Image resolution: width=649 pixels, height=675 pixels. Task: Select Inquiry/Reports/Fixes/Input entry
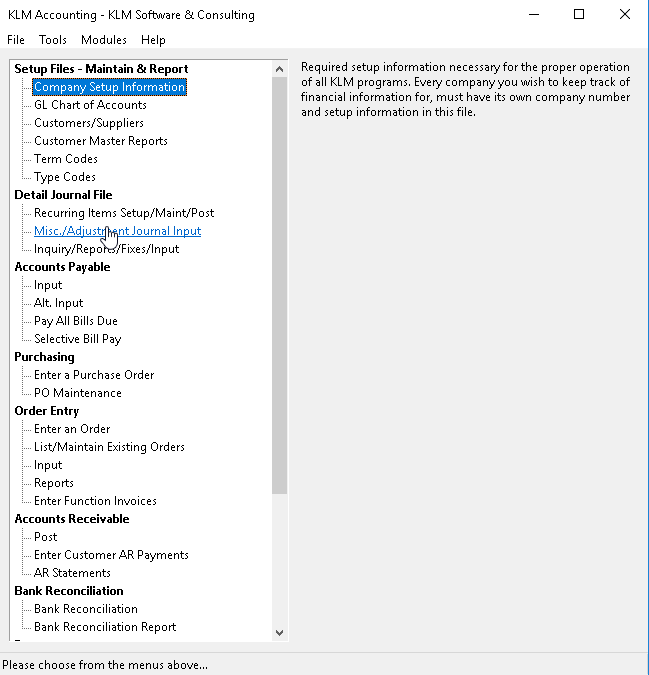(x=106, y=249)
